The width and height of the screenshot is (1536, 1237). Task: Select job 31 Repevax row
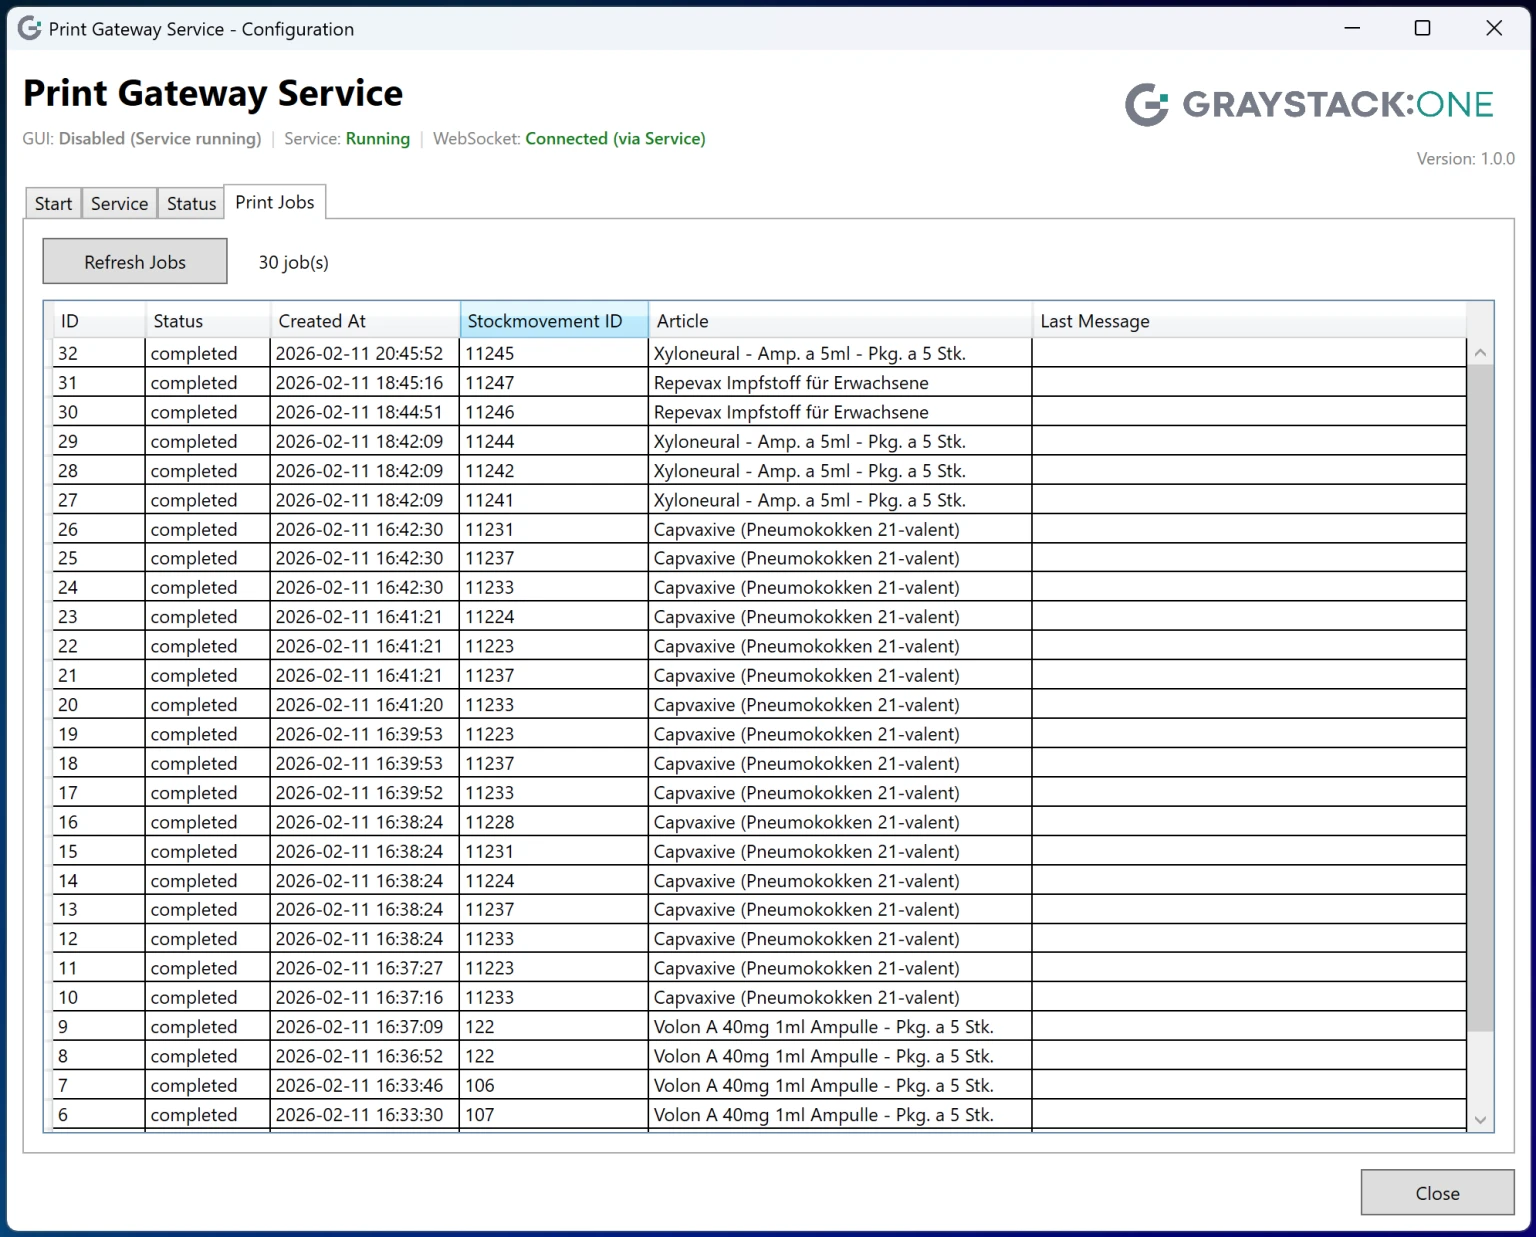pyautogui.click(x=790, y=383)
